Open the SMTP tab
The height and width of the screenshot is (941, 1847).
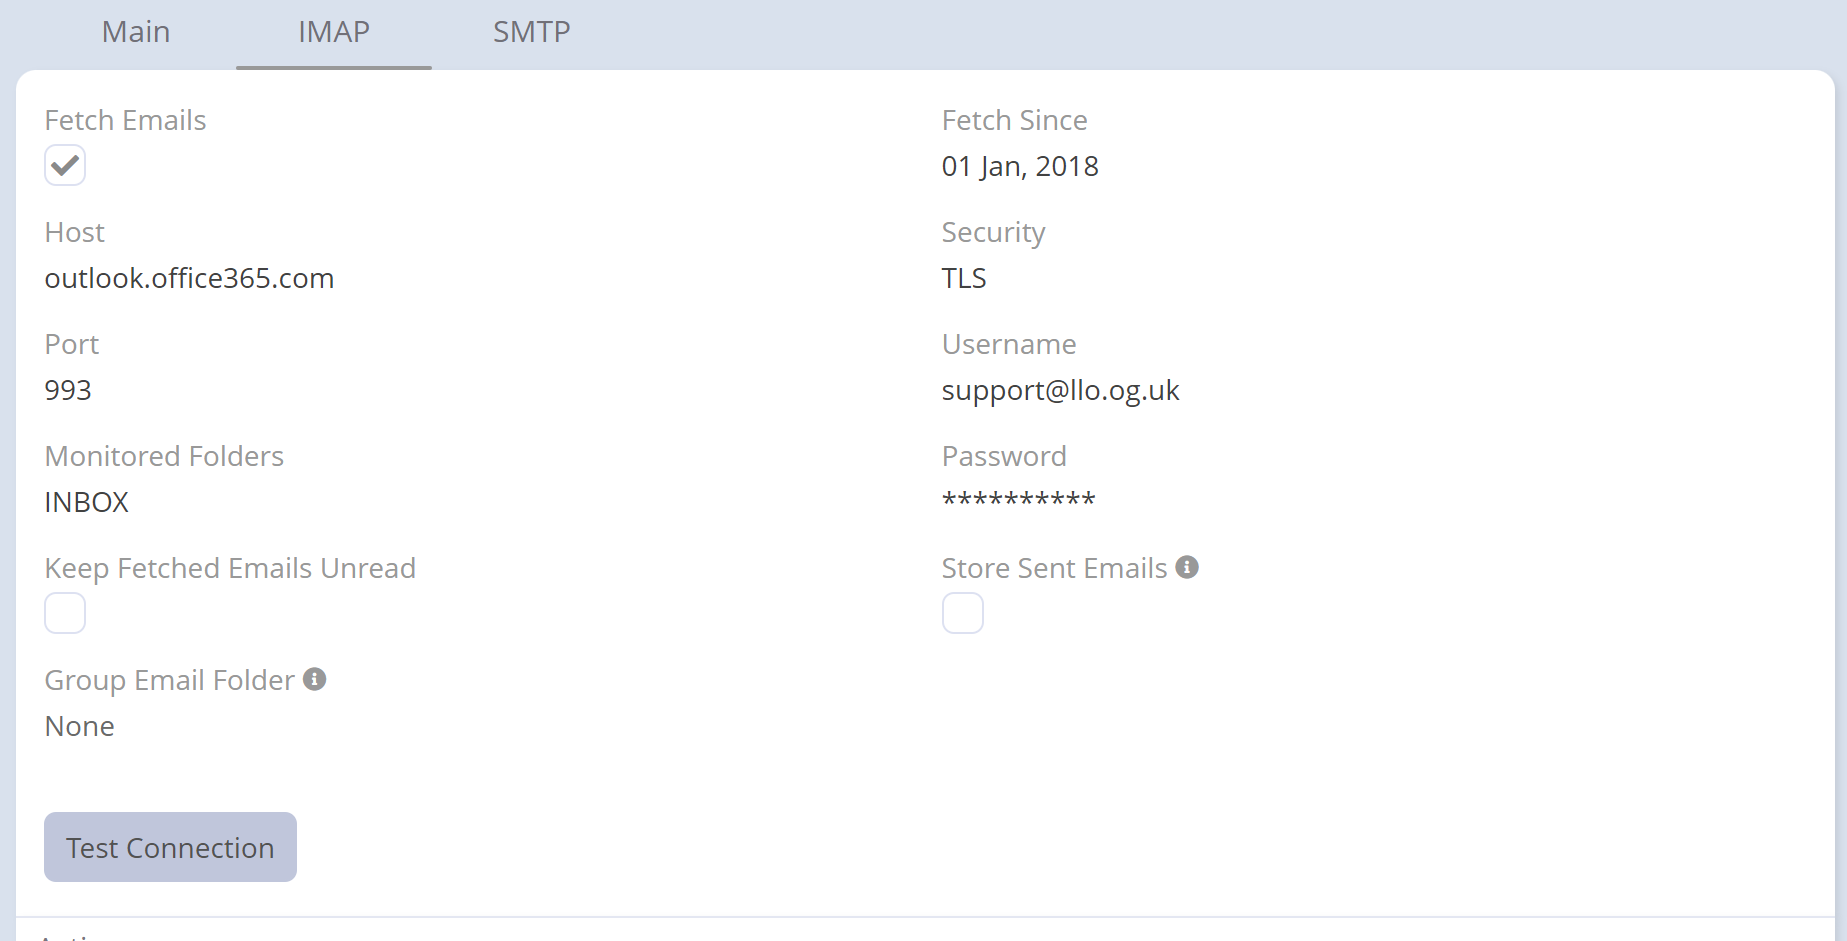pos(531,32)
